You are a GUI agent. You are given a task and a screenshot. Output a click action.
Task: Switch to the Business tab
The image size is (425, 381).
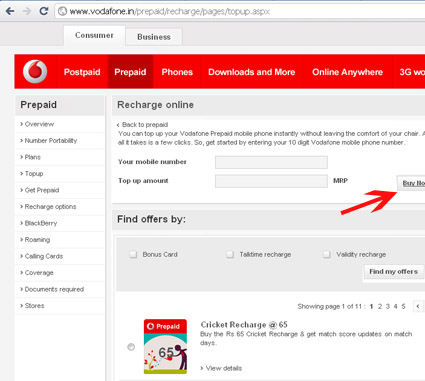154,37
